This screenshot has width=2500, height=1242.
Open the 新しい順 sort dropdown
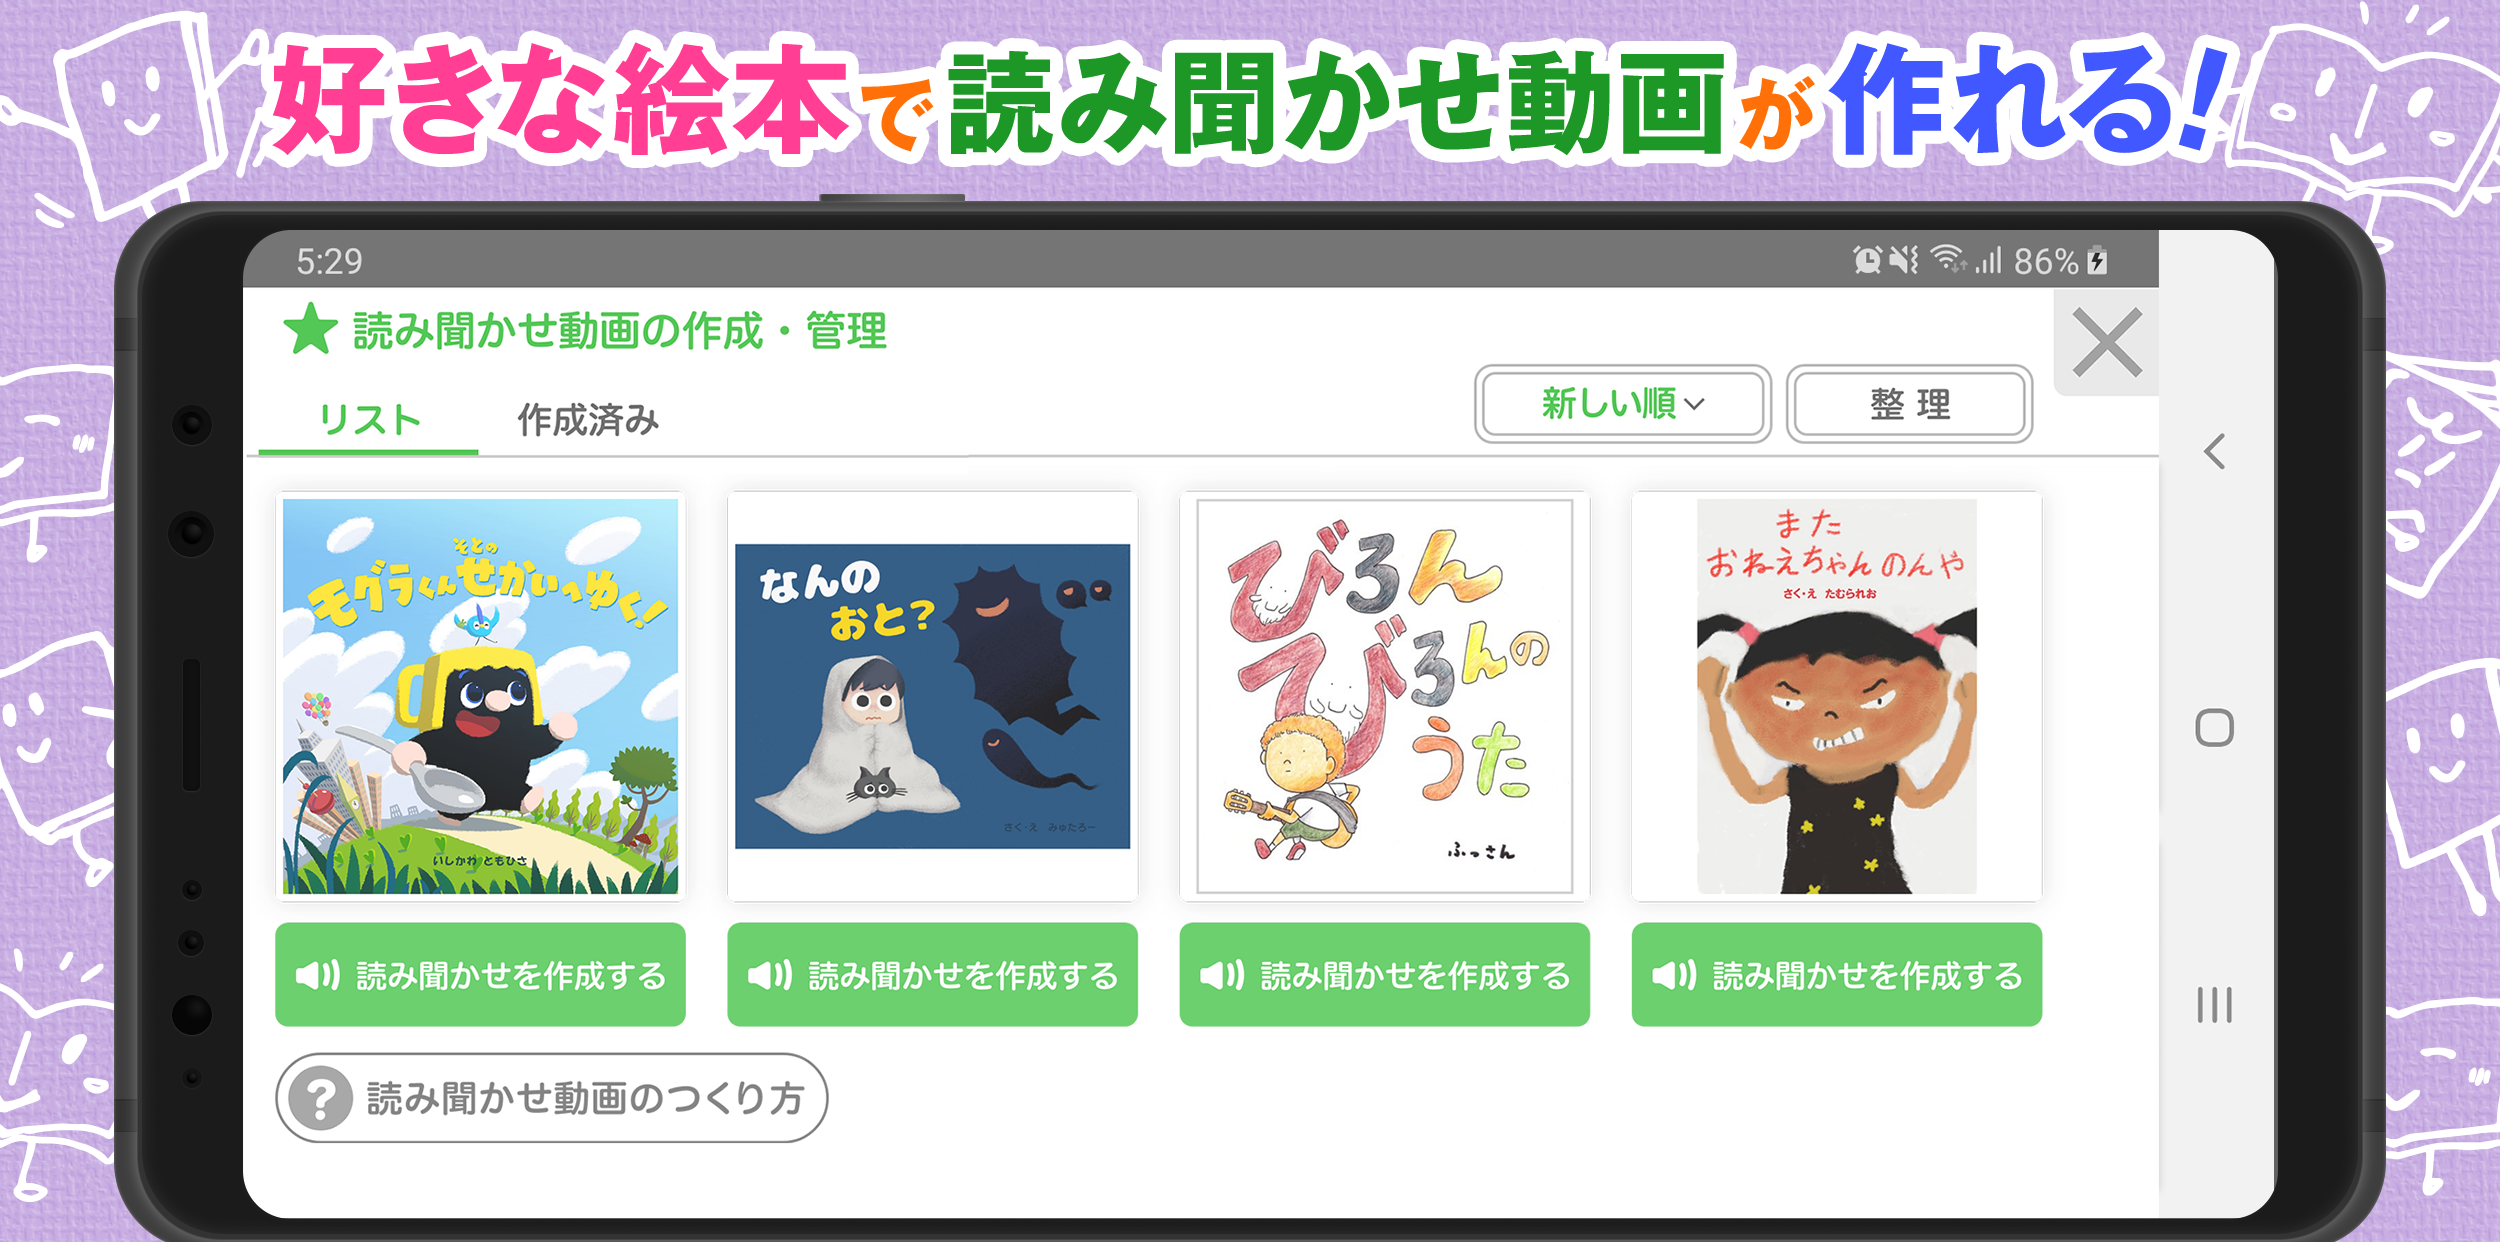(1622, 404)
